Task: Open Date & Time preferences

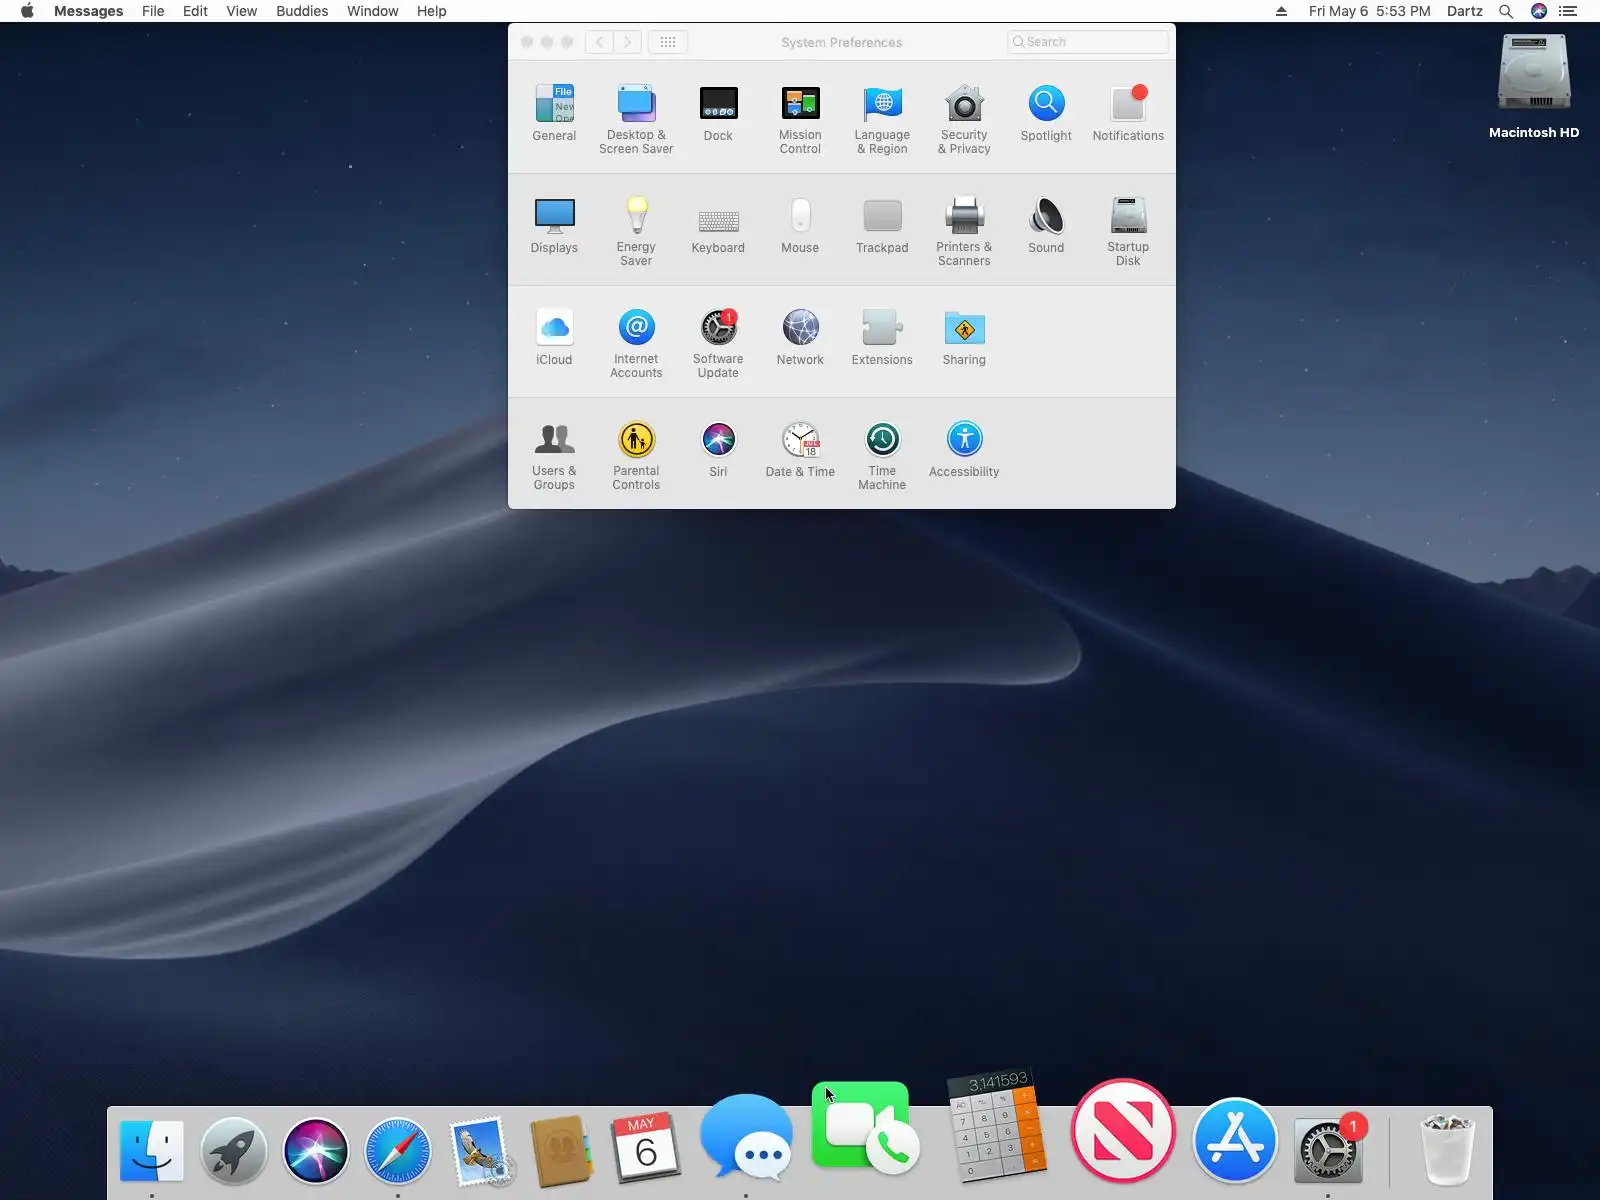Action: click(800, 449)
